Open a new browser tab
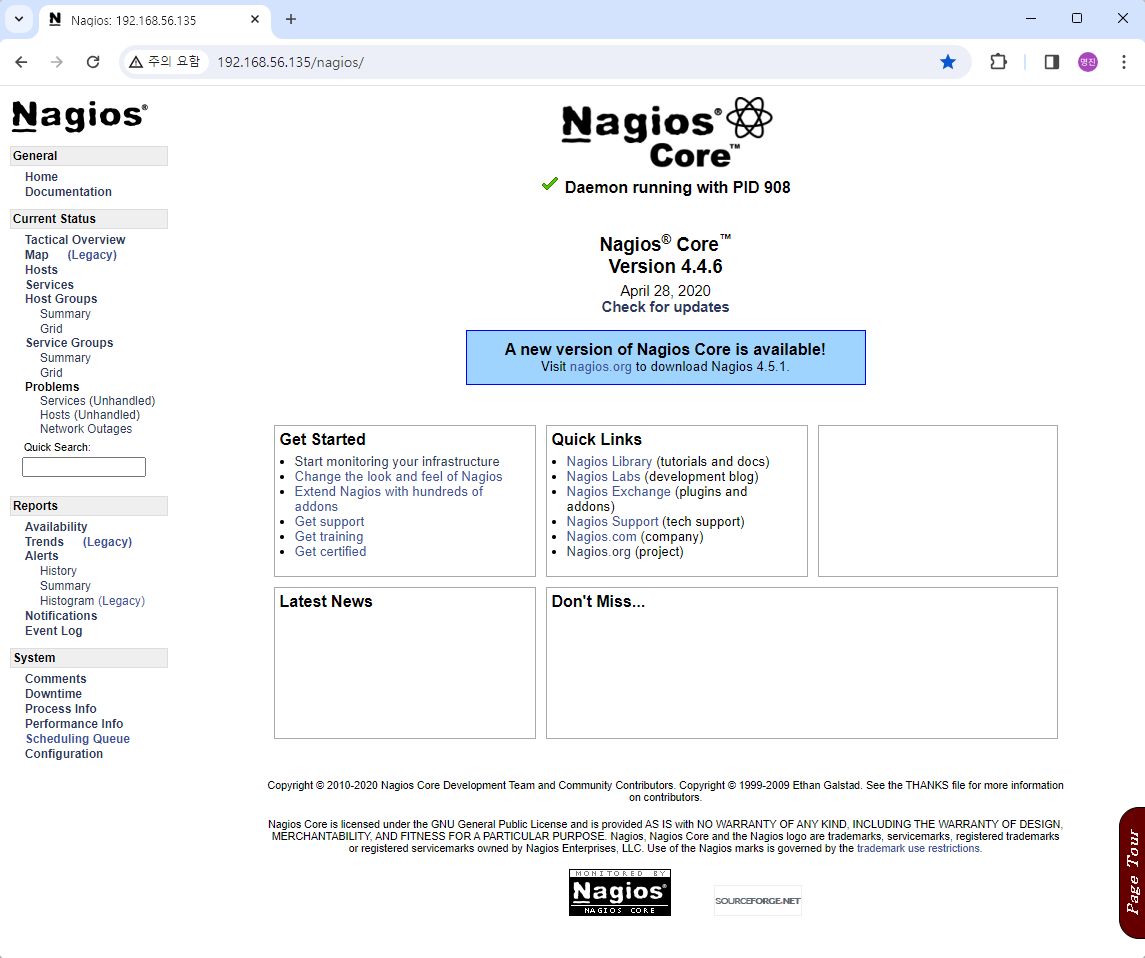Image resolution: width=1145 pixels, height=958 pixels. [291, 19]
